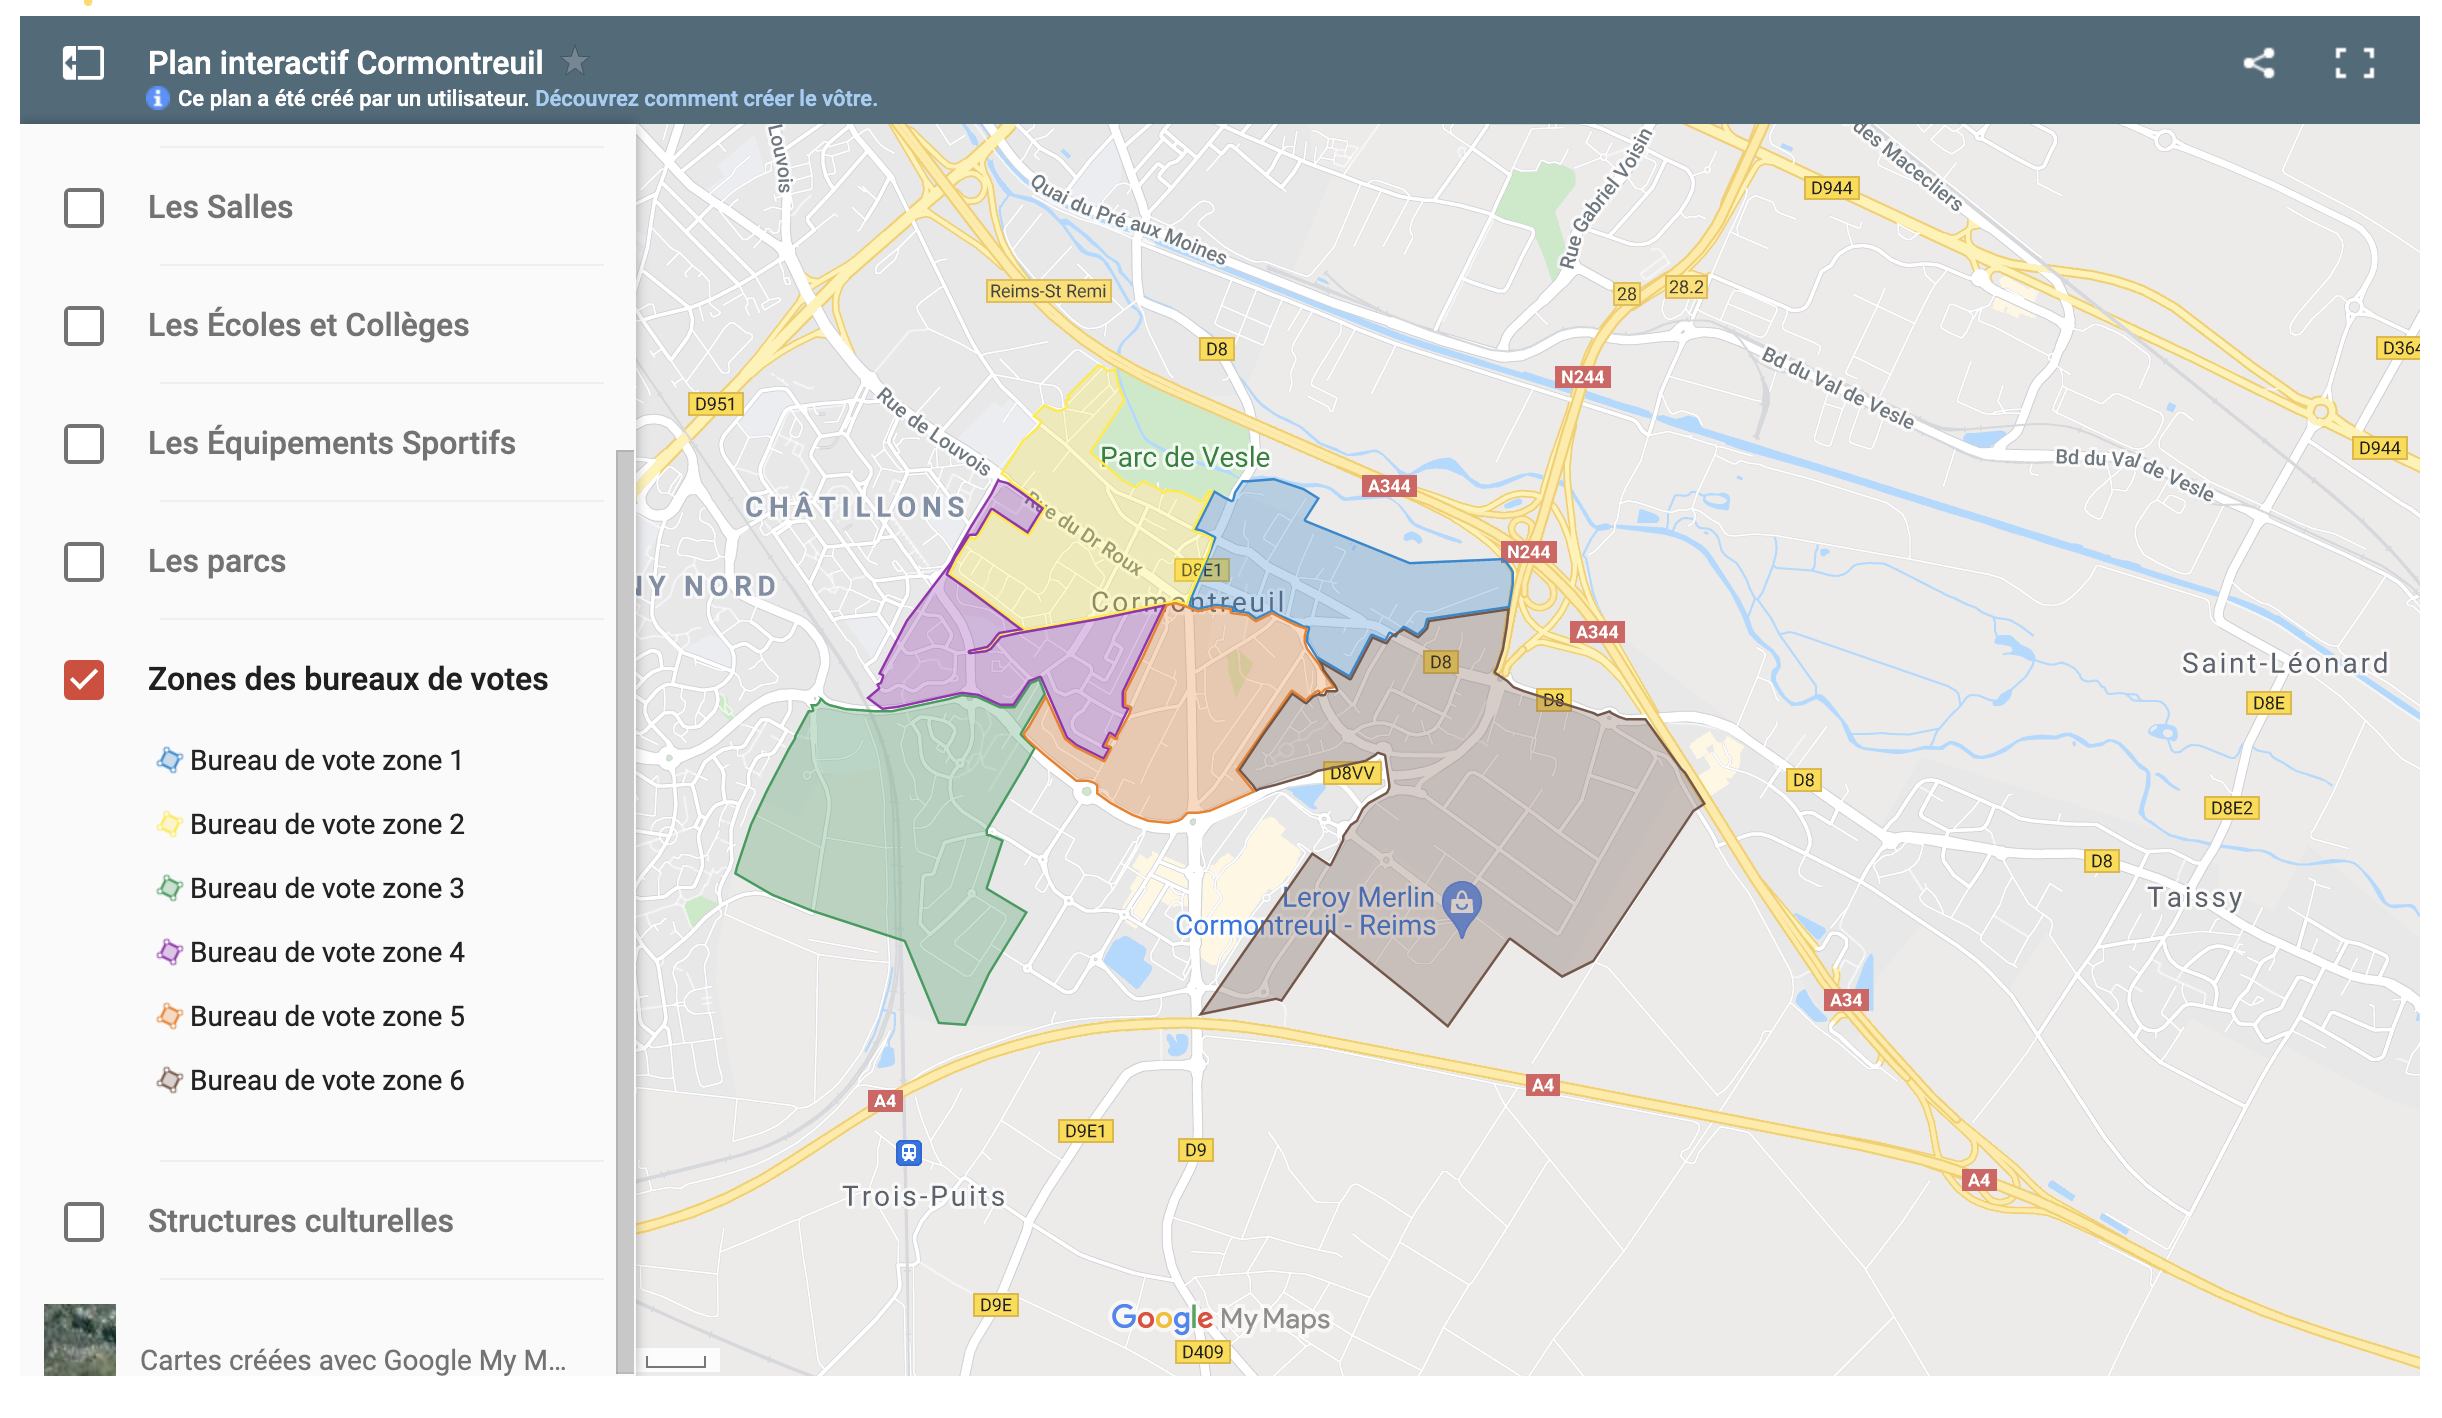Enable the Les Salles layer checkbox

click(x=84, y=208)
